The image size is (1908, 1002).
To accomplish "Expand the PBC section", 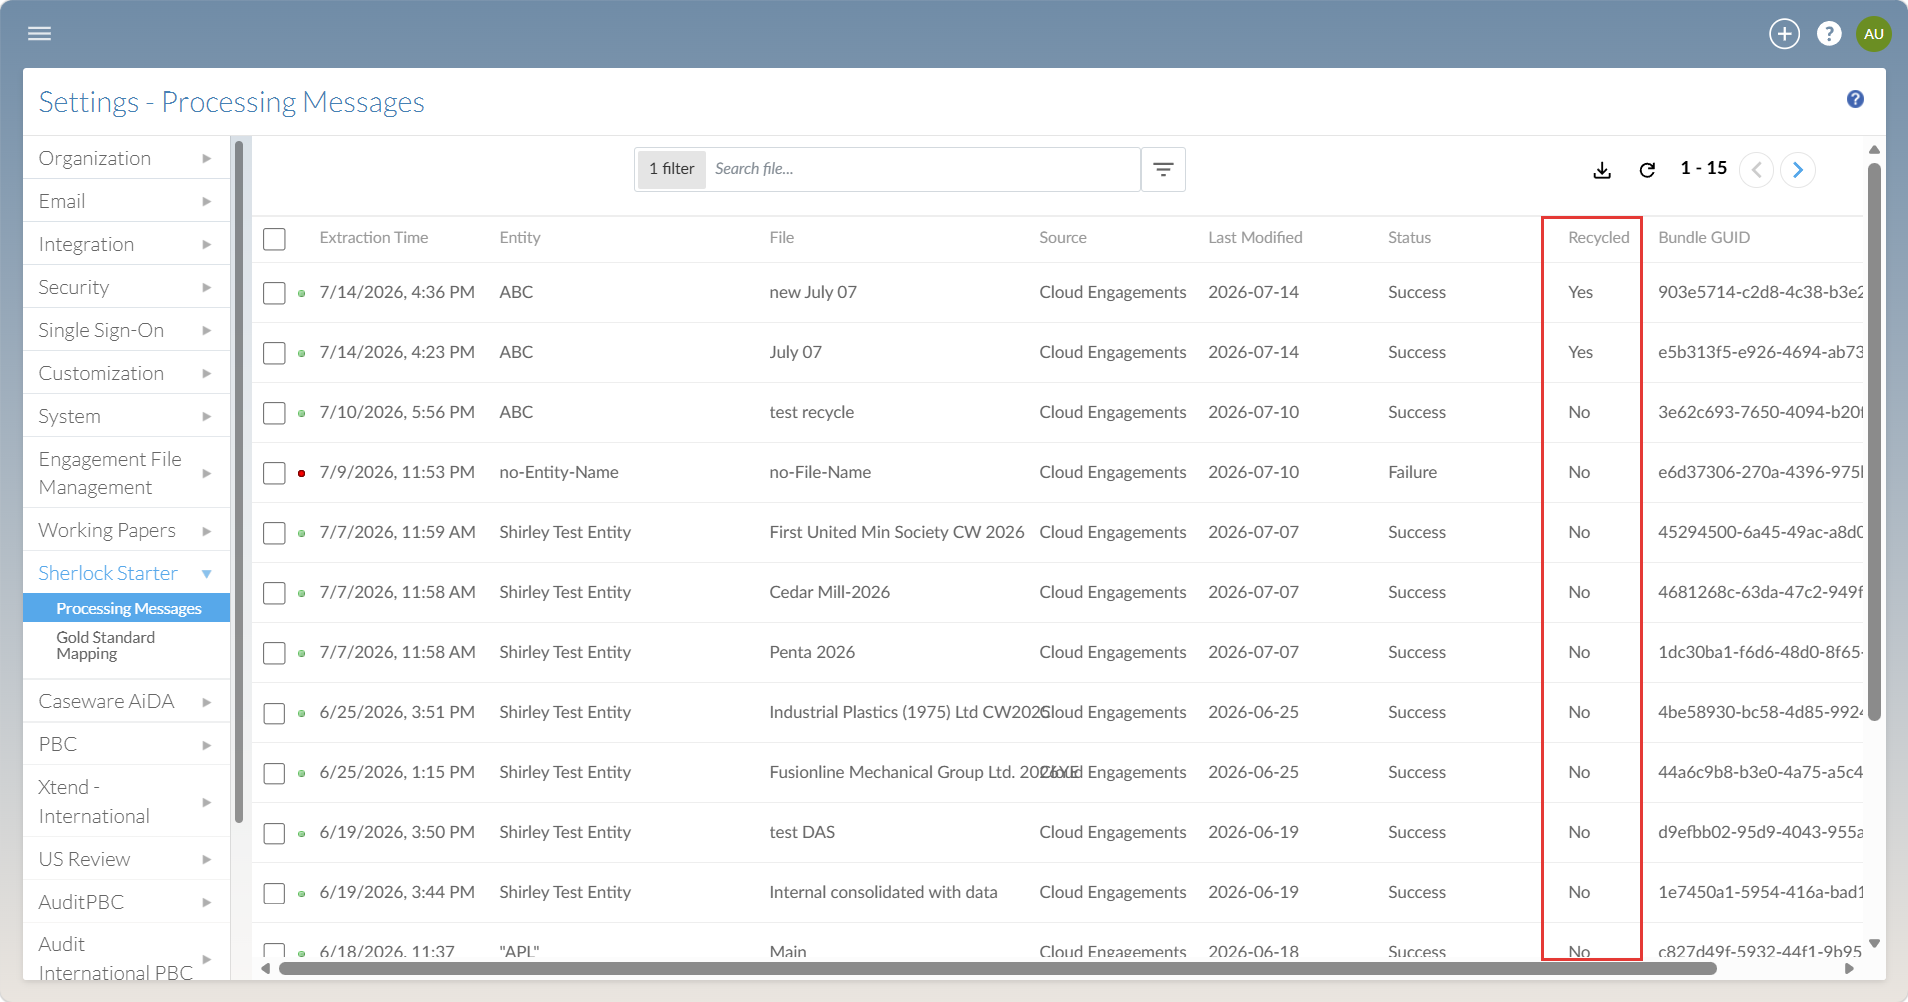I will point(126,744).
